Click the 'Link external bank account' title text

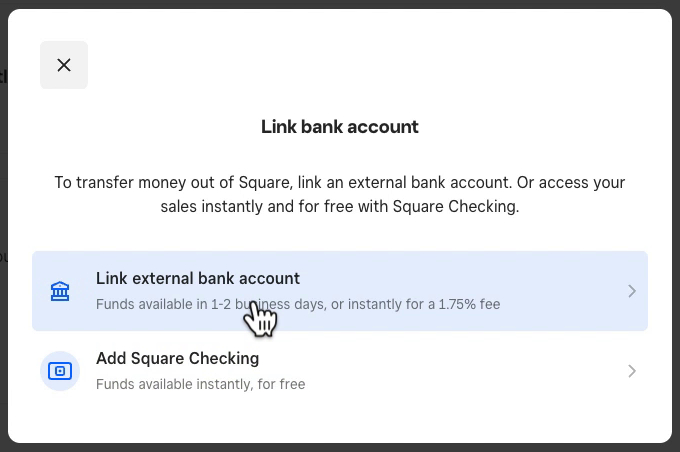[198, 278]
